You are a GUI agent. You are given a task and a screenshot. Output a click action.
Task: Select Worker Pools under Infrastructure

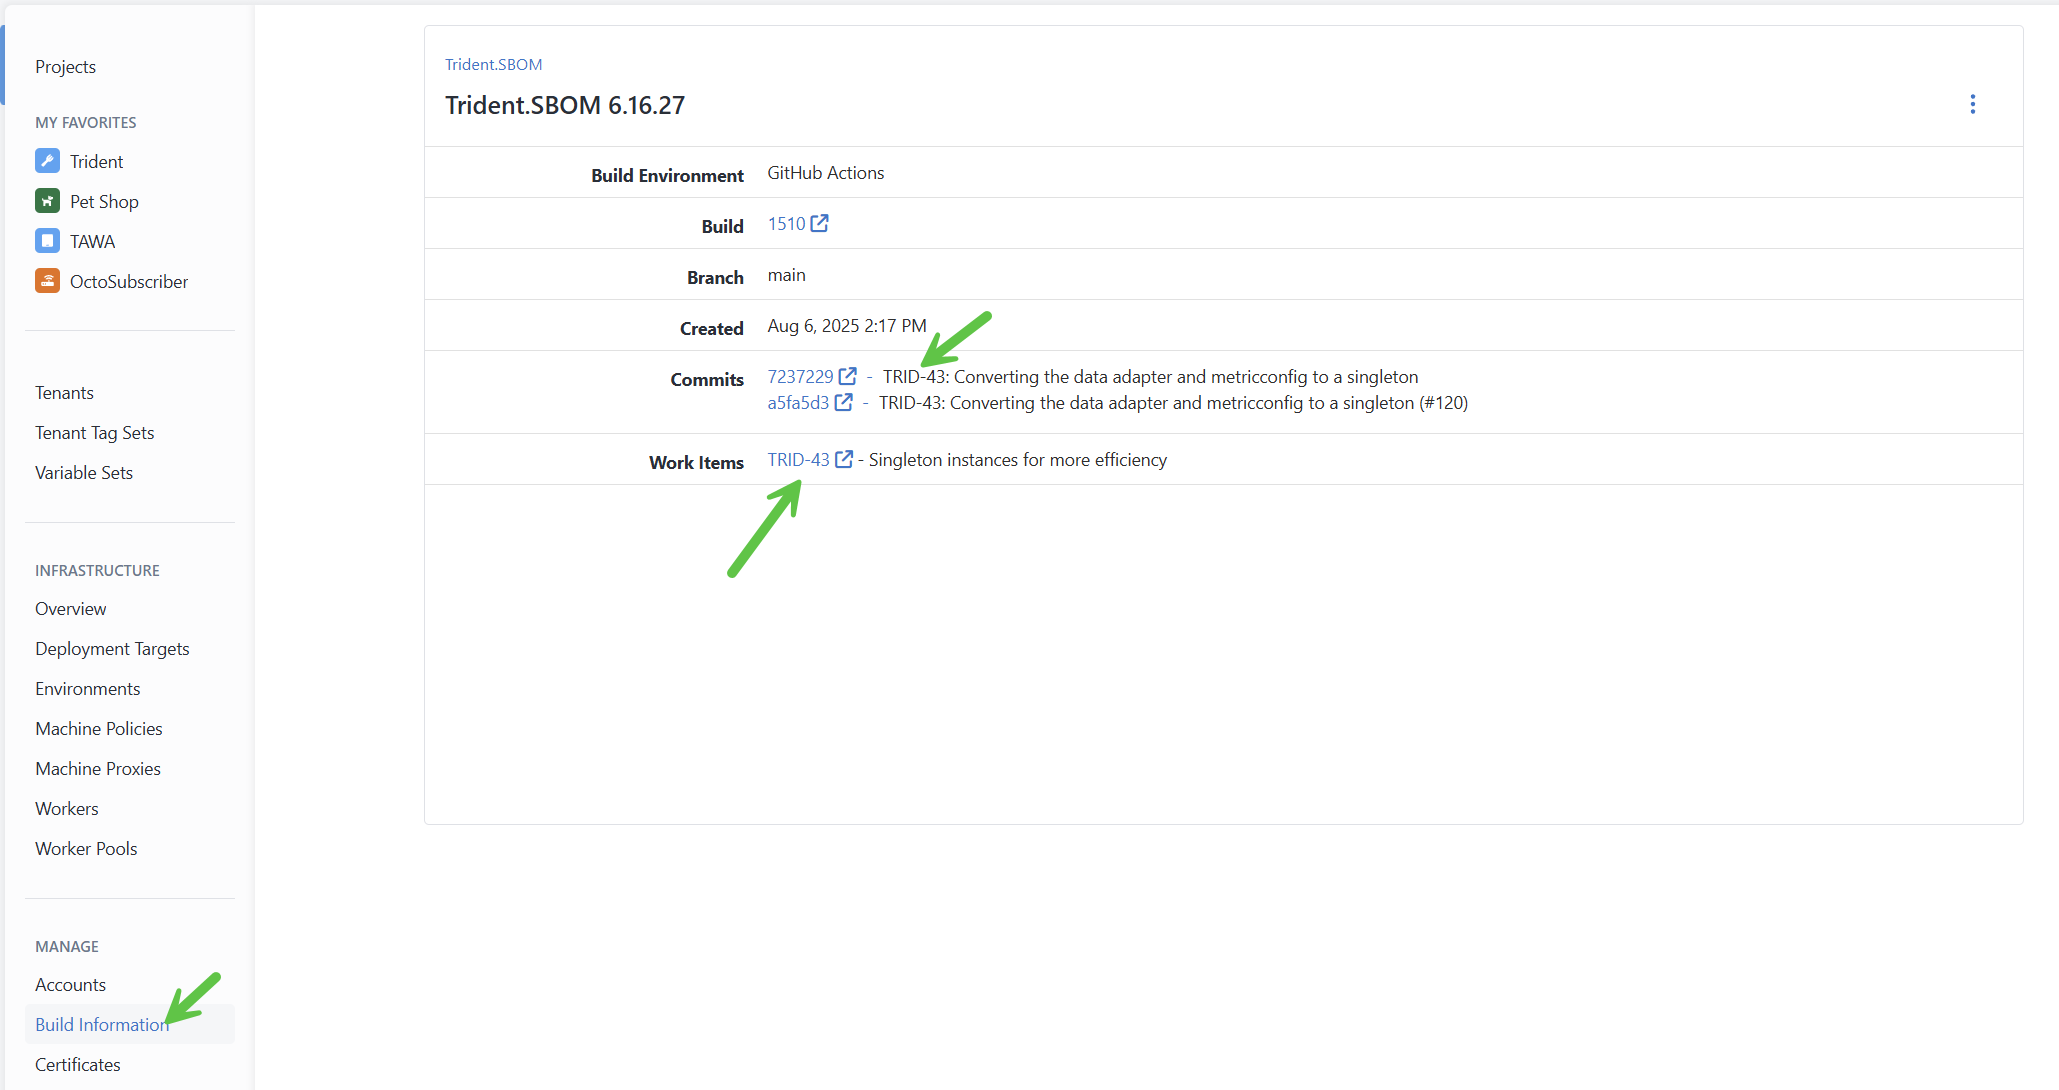[86, 848]
